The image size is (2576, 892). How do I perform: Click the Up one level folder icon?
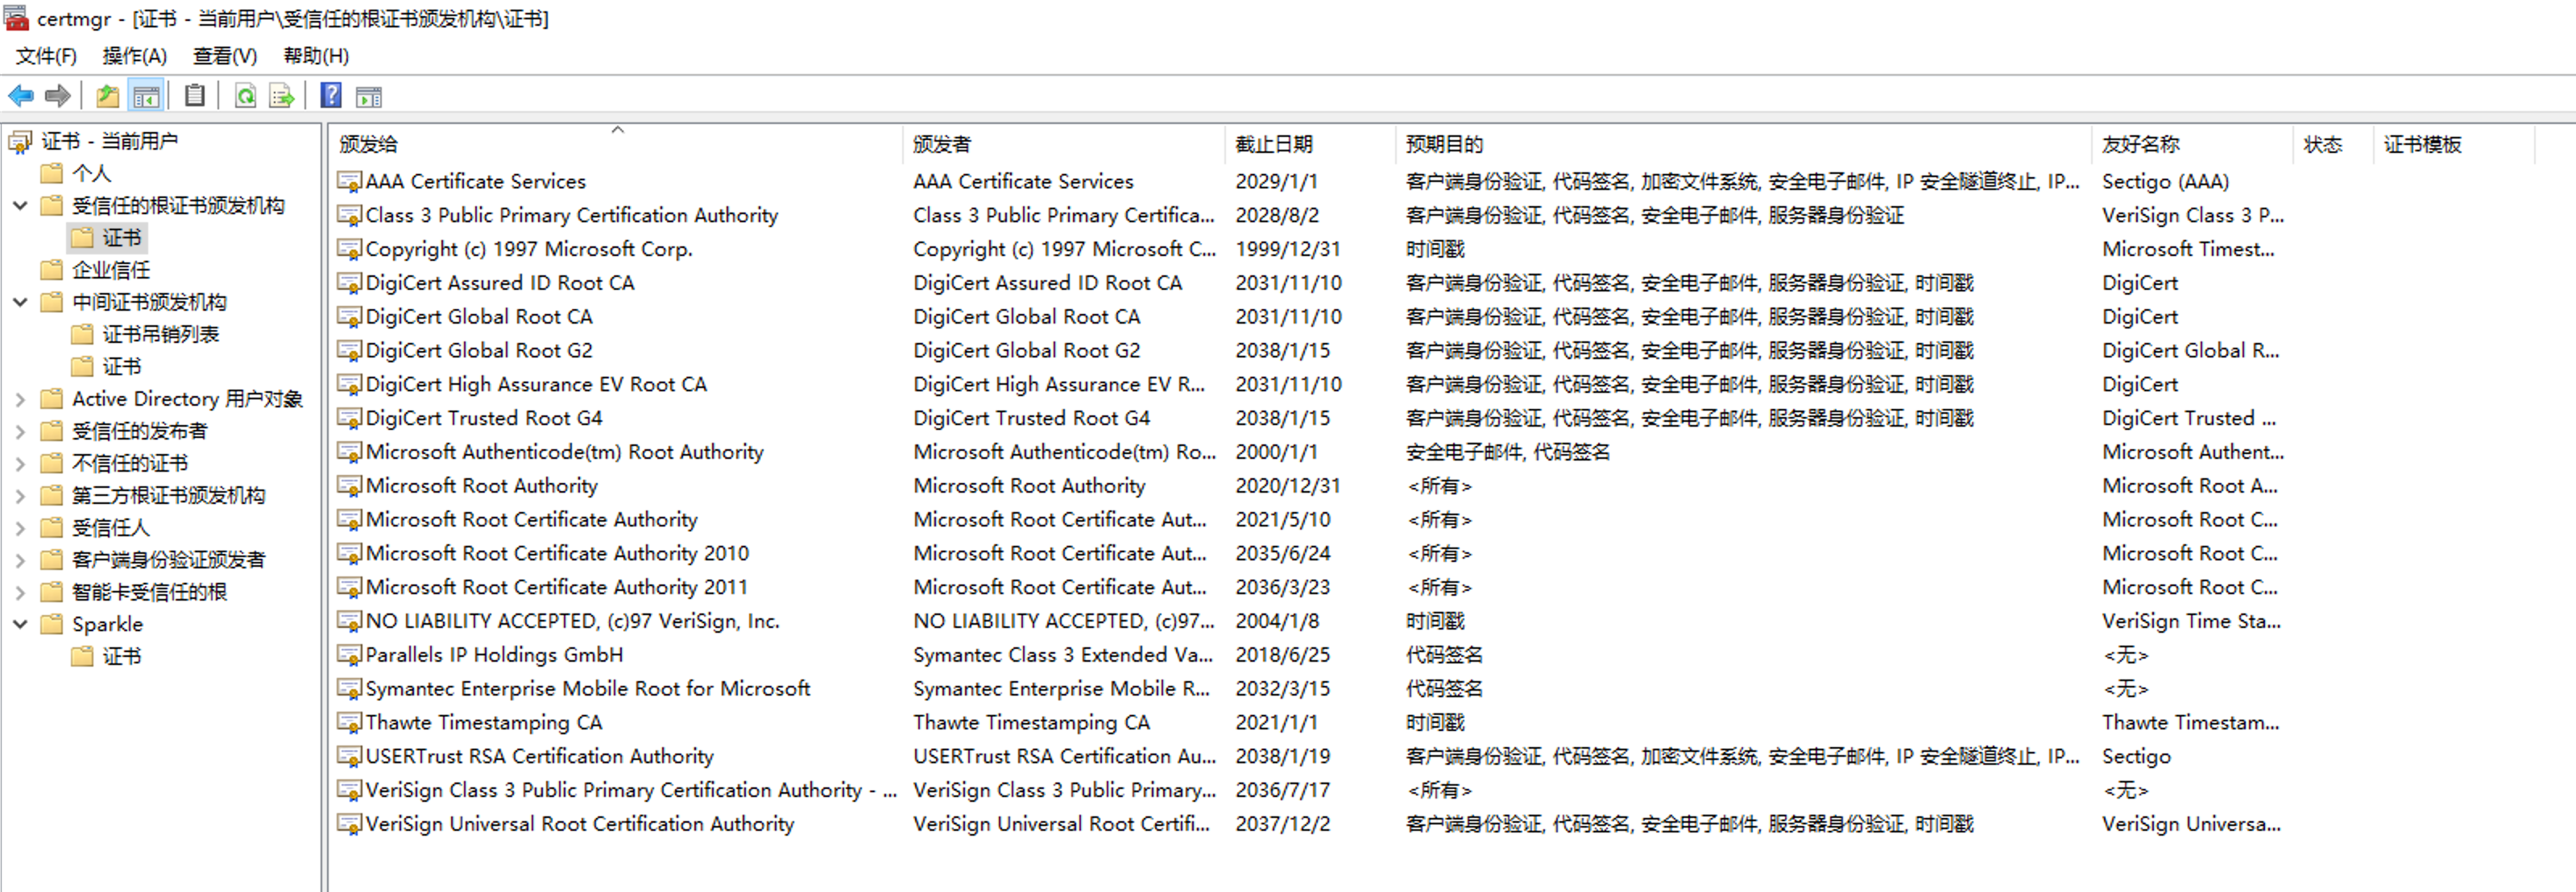point(107,96)
